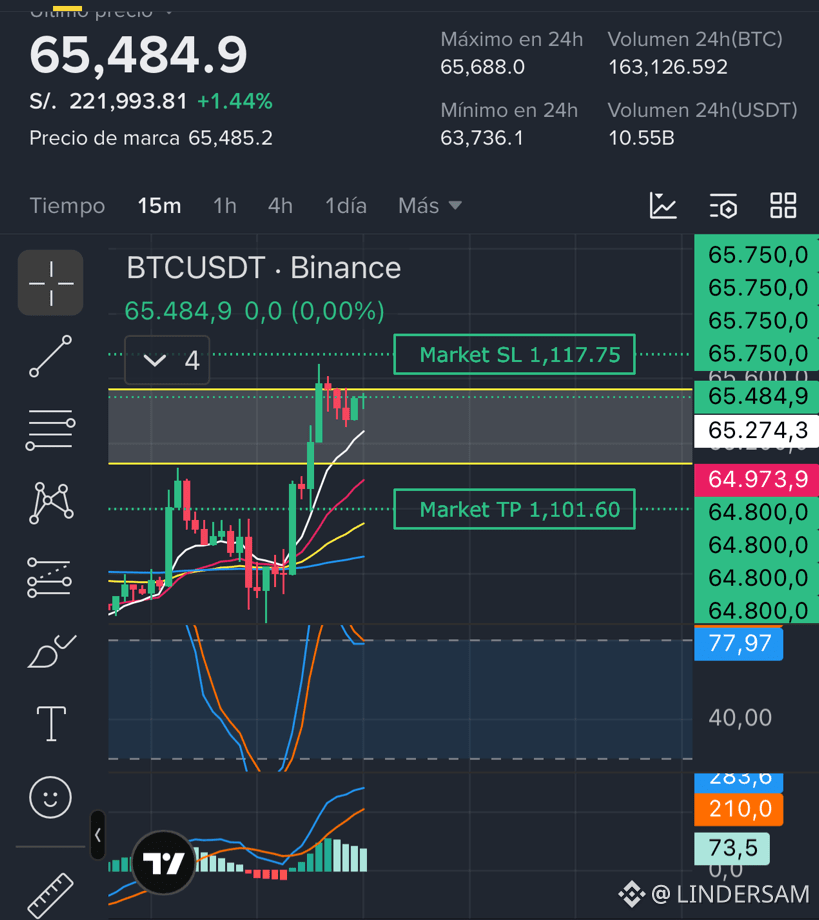This screenshot has width=819, height=920.
Task: Switch to the 1h timeframe
Action: [x=225, y=206]
